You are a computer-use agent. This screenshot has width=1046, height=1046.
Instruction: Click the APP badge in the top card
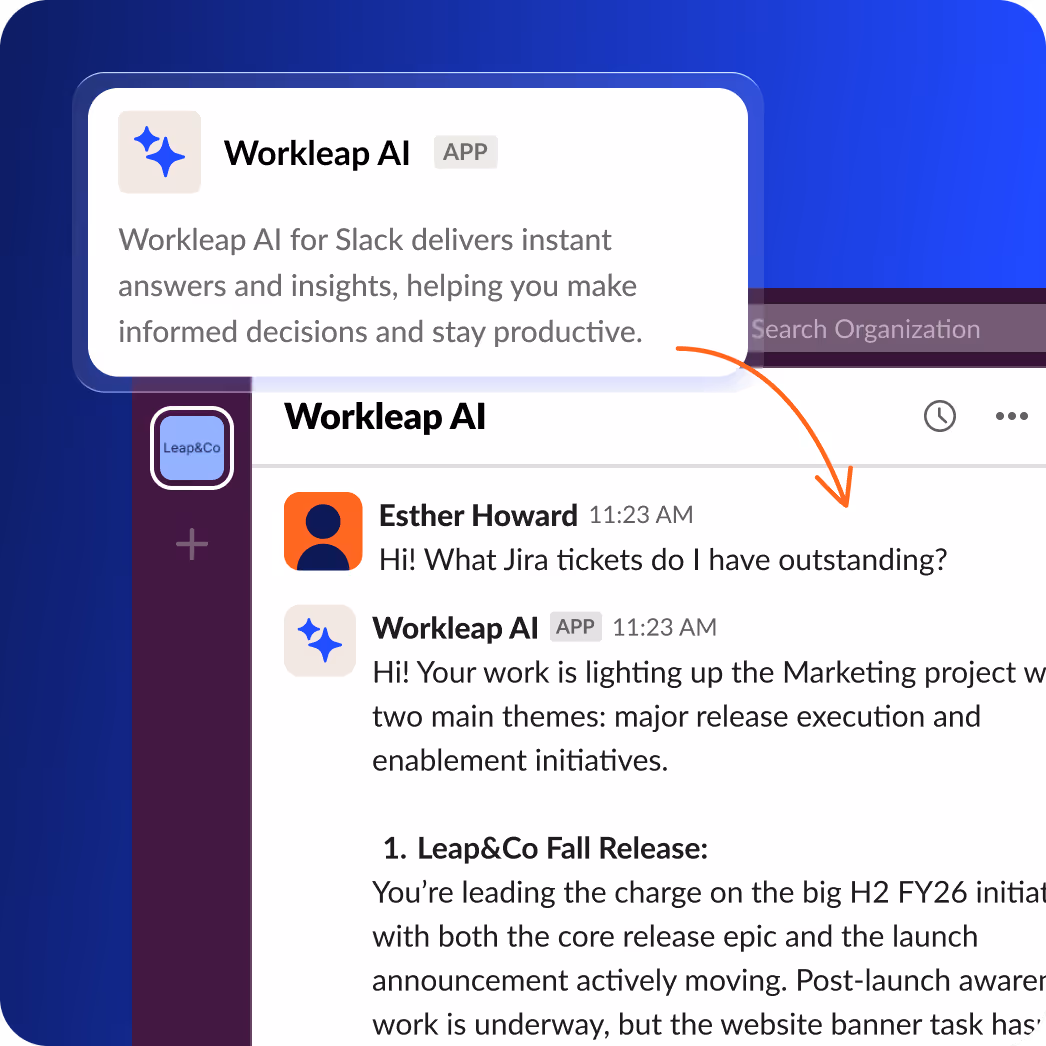point(466,152)
